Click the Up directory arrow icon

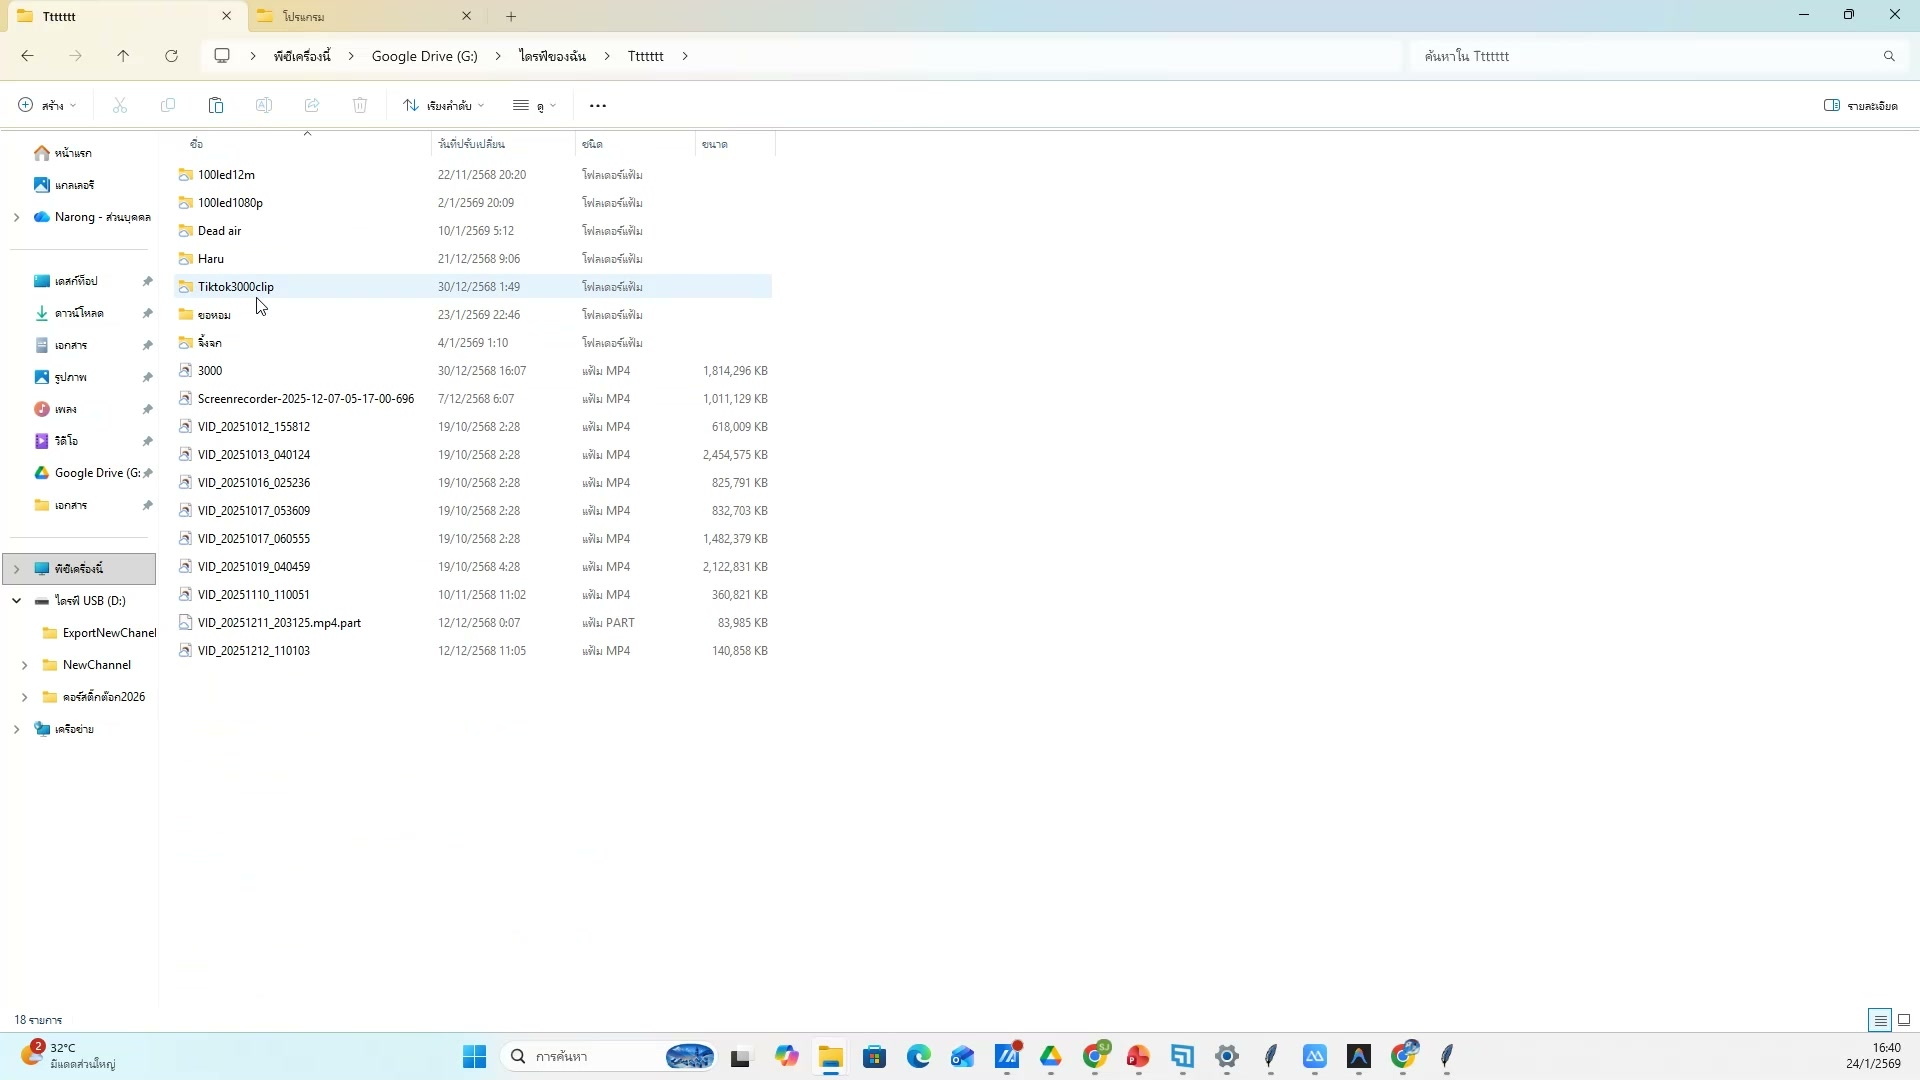pos(123,56)
